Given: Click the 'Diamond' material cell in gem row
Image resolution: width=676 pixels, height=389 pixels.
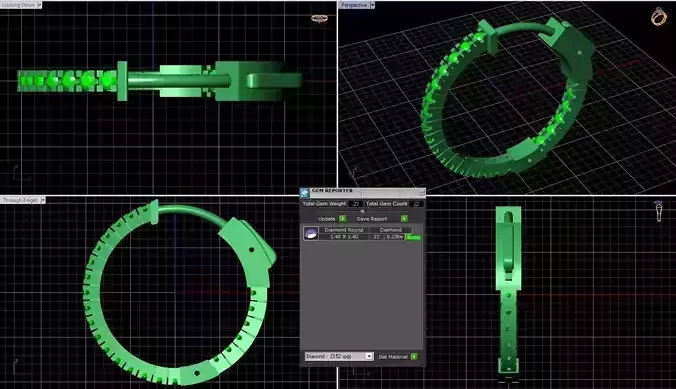Looking at the screenshot, I should point(391,230).
